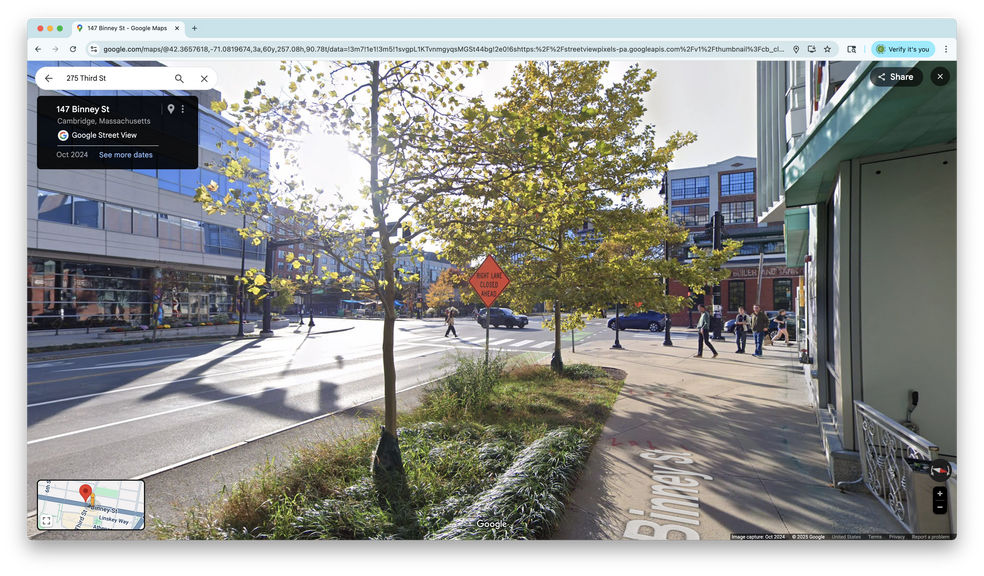Go back using the search box arrow
984x576 pixels.
click(x=48, y=78)
